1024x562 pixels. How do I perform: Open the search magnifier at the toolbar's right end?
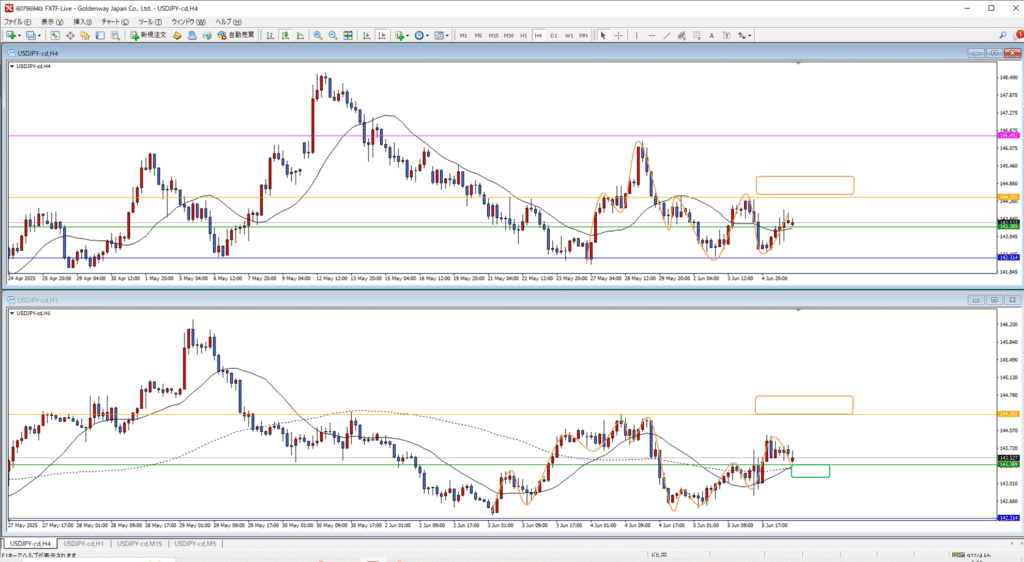pyautogui.click(x=1002, y=35)
